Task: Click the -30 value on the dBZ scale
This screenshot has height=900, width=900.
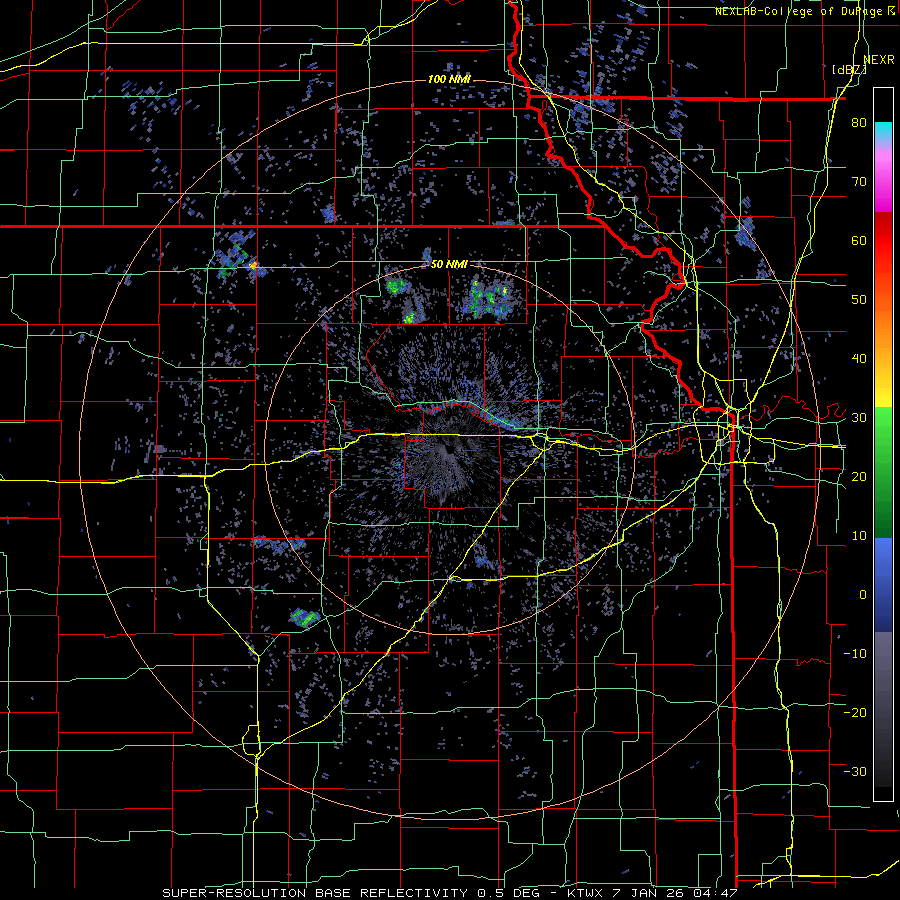Action: (855, 772)
